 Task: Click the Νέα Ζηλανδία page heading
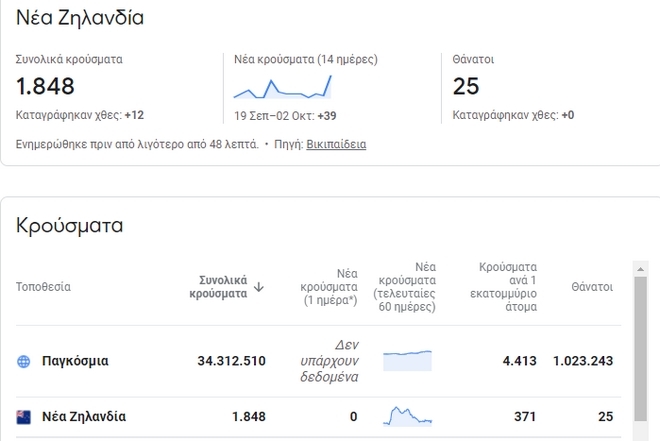click(80, 18)
